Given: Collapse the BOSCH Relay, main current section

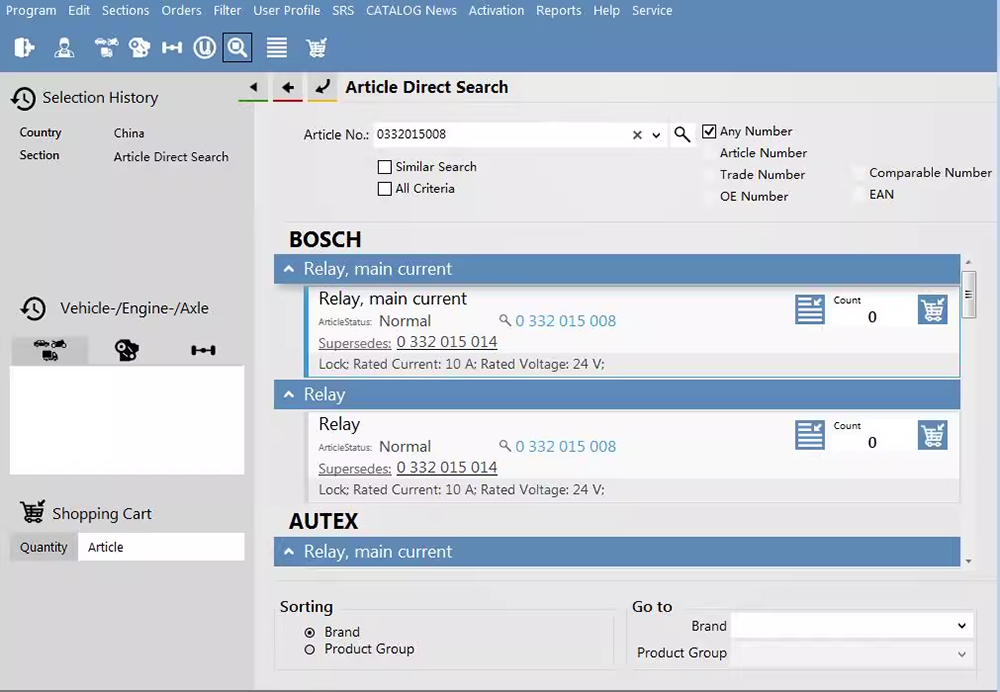Looking at the screenshot, I should tap(289, 269).
